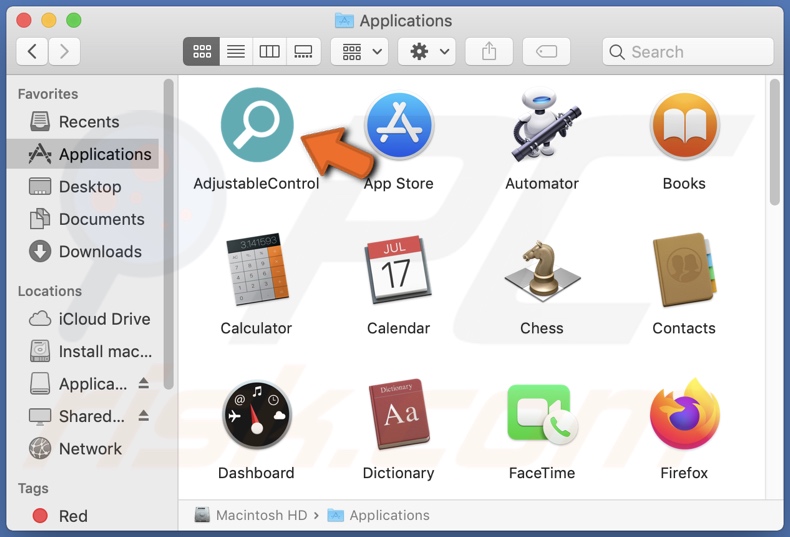Focus the Search field

(x=688, y=51)
